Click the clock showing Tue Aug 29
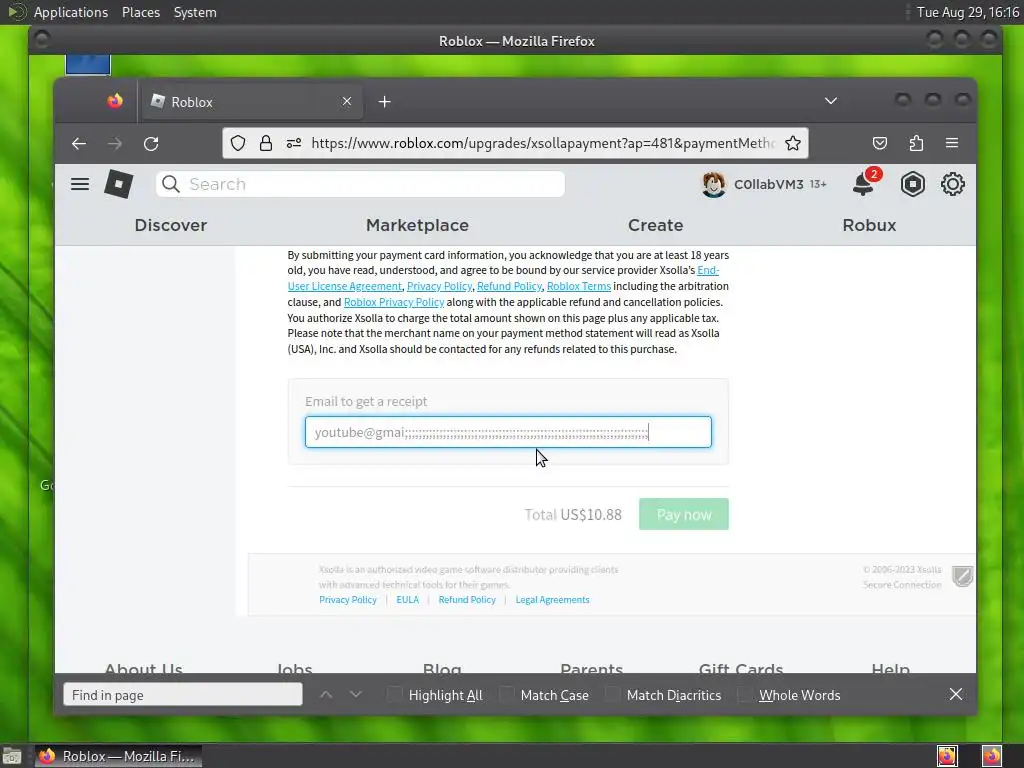Screen dimensions: 1024x768 coord(968,12)
